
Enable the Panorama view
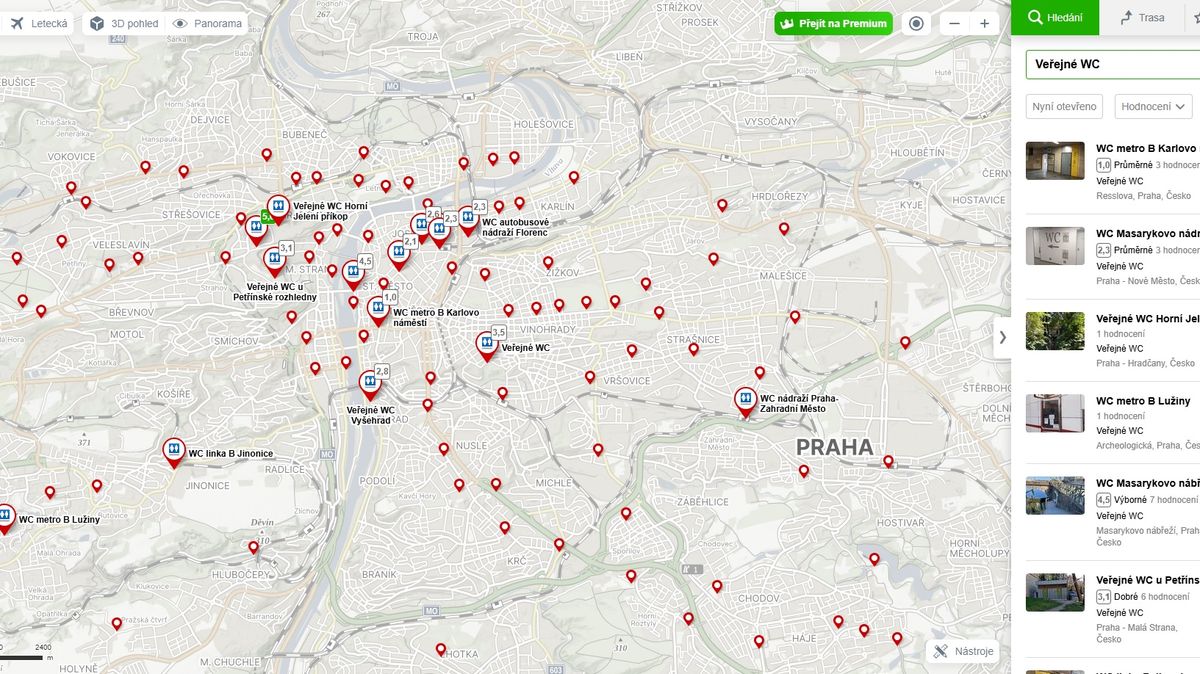point(208,23)
